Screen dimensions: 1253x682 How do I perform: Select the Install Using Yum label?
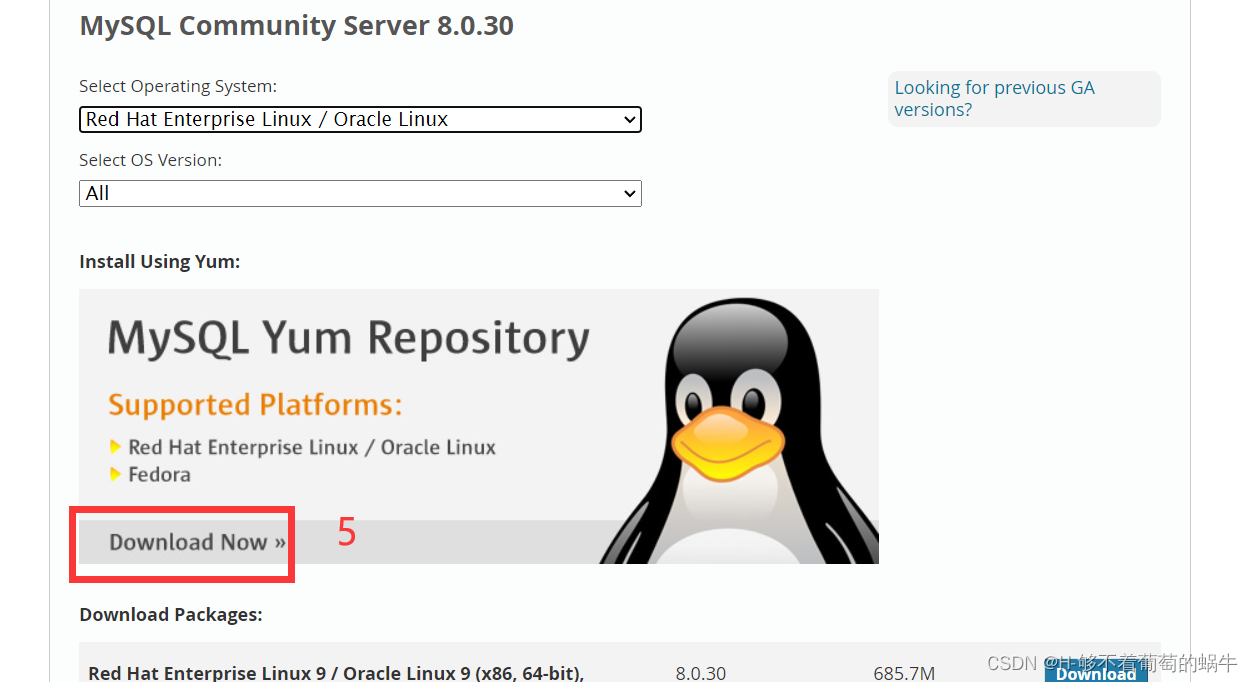(160, 261)
